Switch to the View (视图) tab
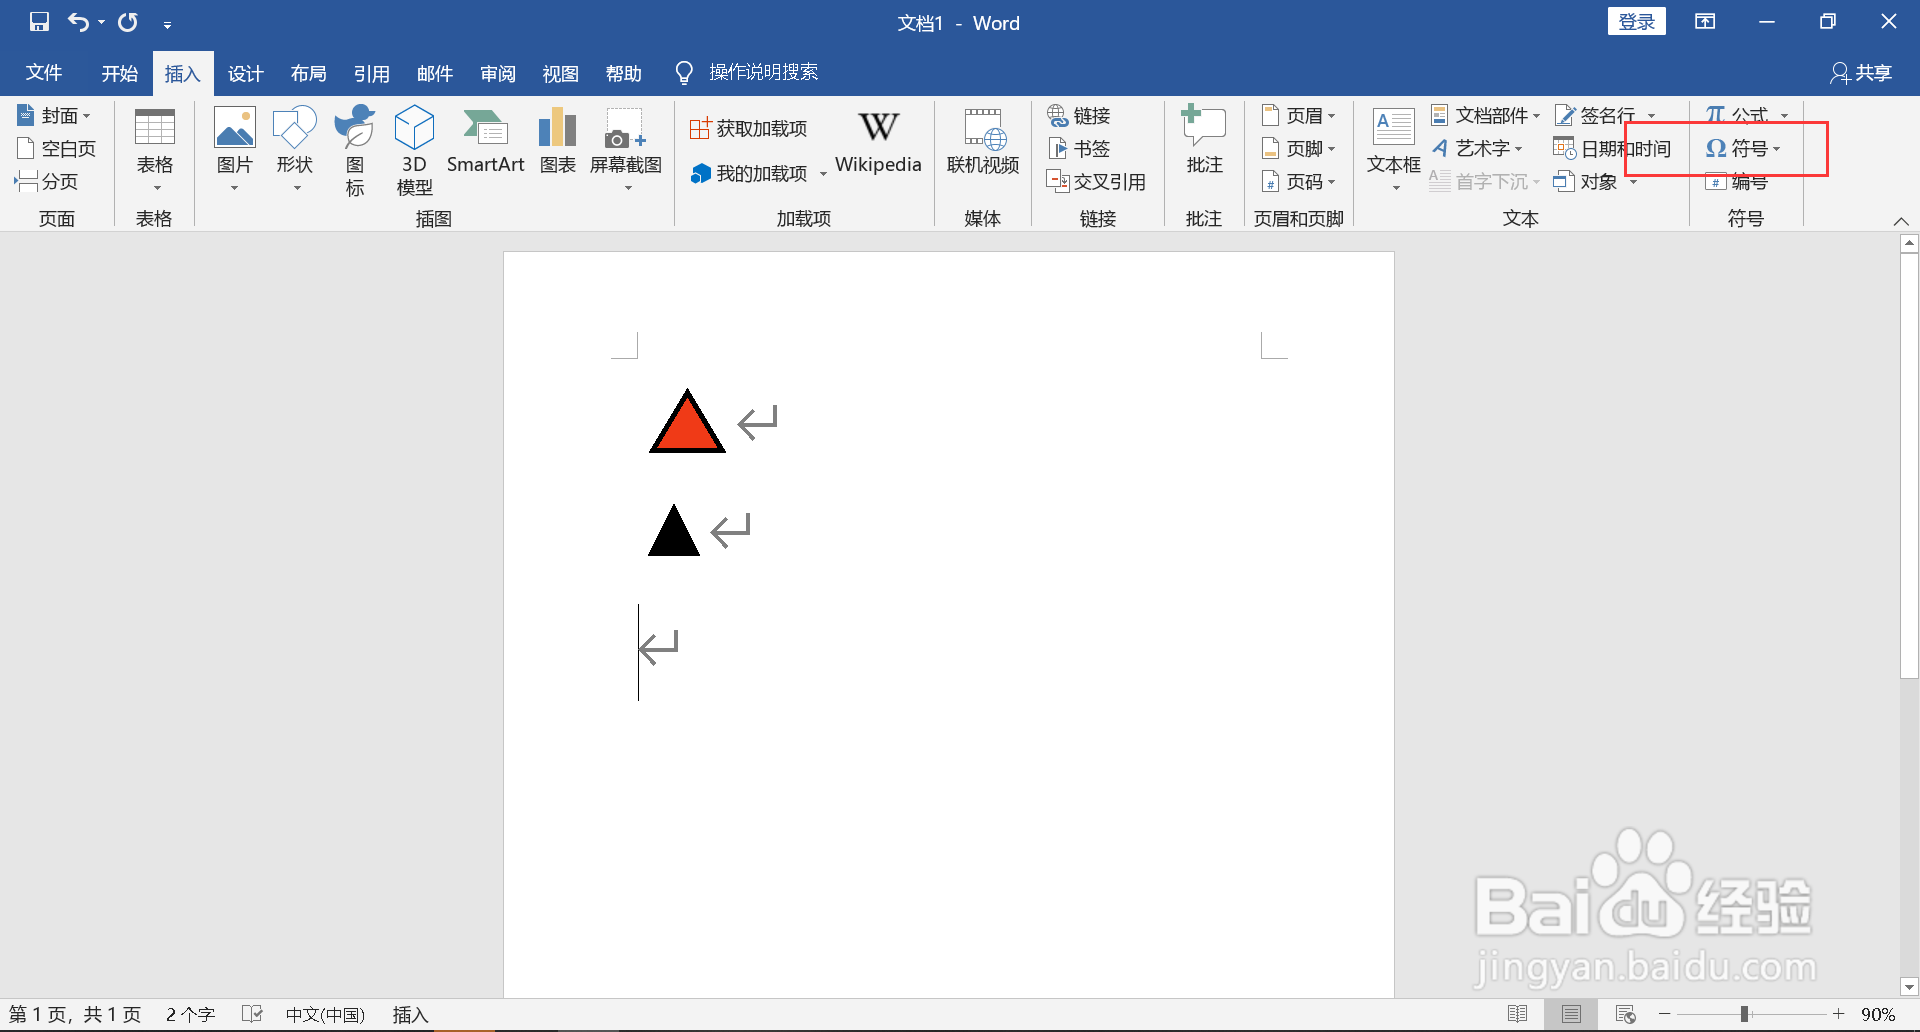 (560, 73)
